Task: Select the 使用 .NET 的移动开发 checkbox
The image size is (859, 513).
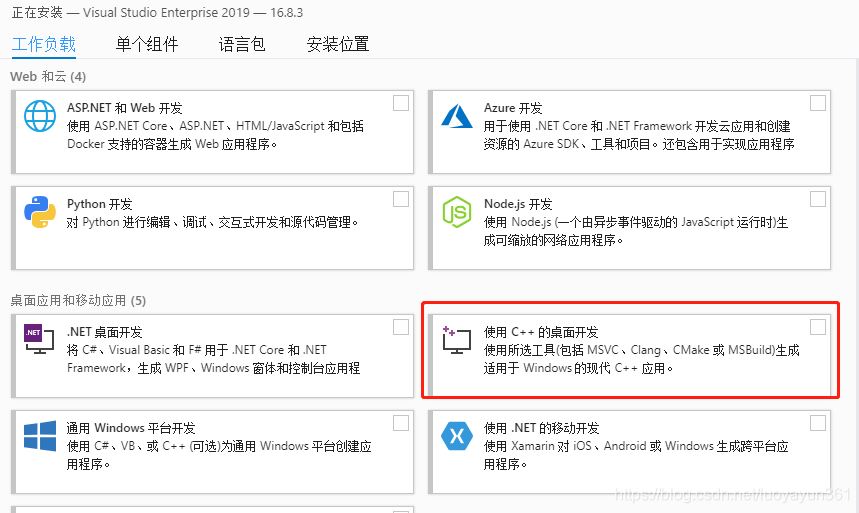Action: (x=818, y=423)
